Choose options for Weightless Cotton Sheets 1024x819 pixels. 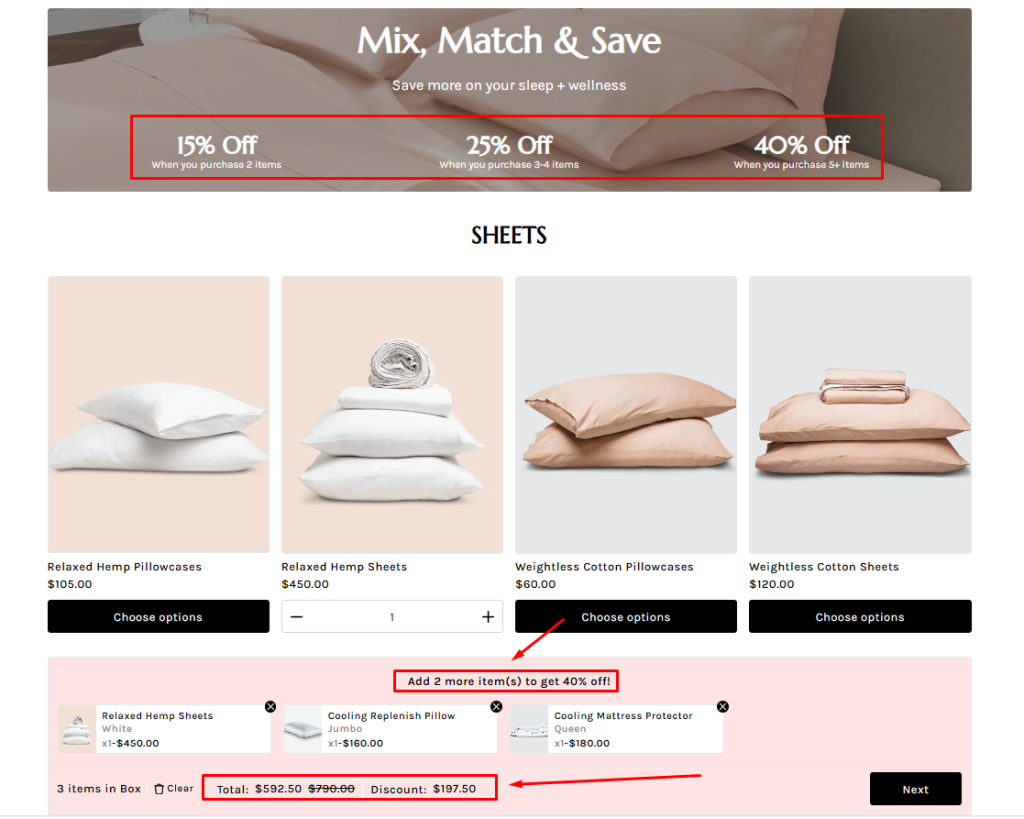click(860, 617)
